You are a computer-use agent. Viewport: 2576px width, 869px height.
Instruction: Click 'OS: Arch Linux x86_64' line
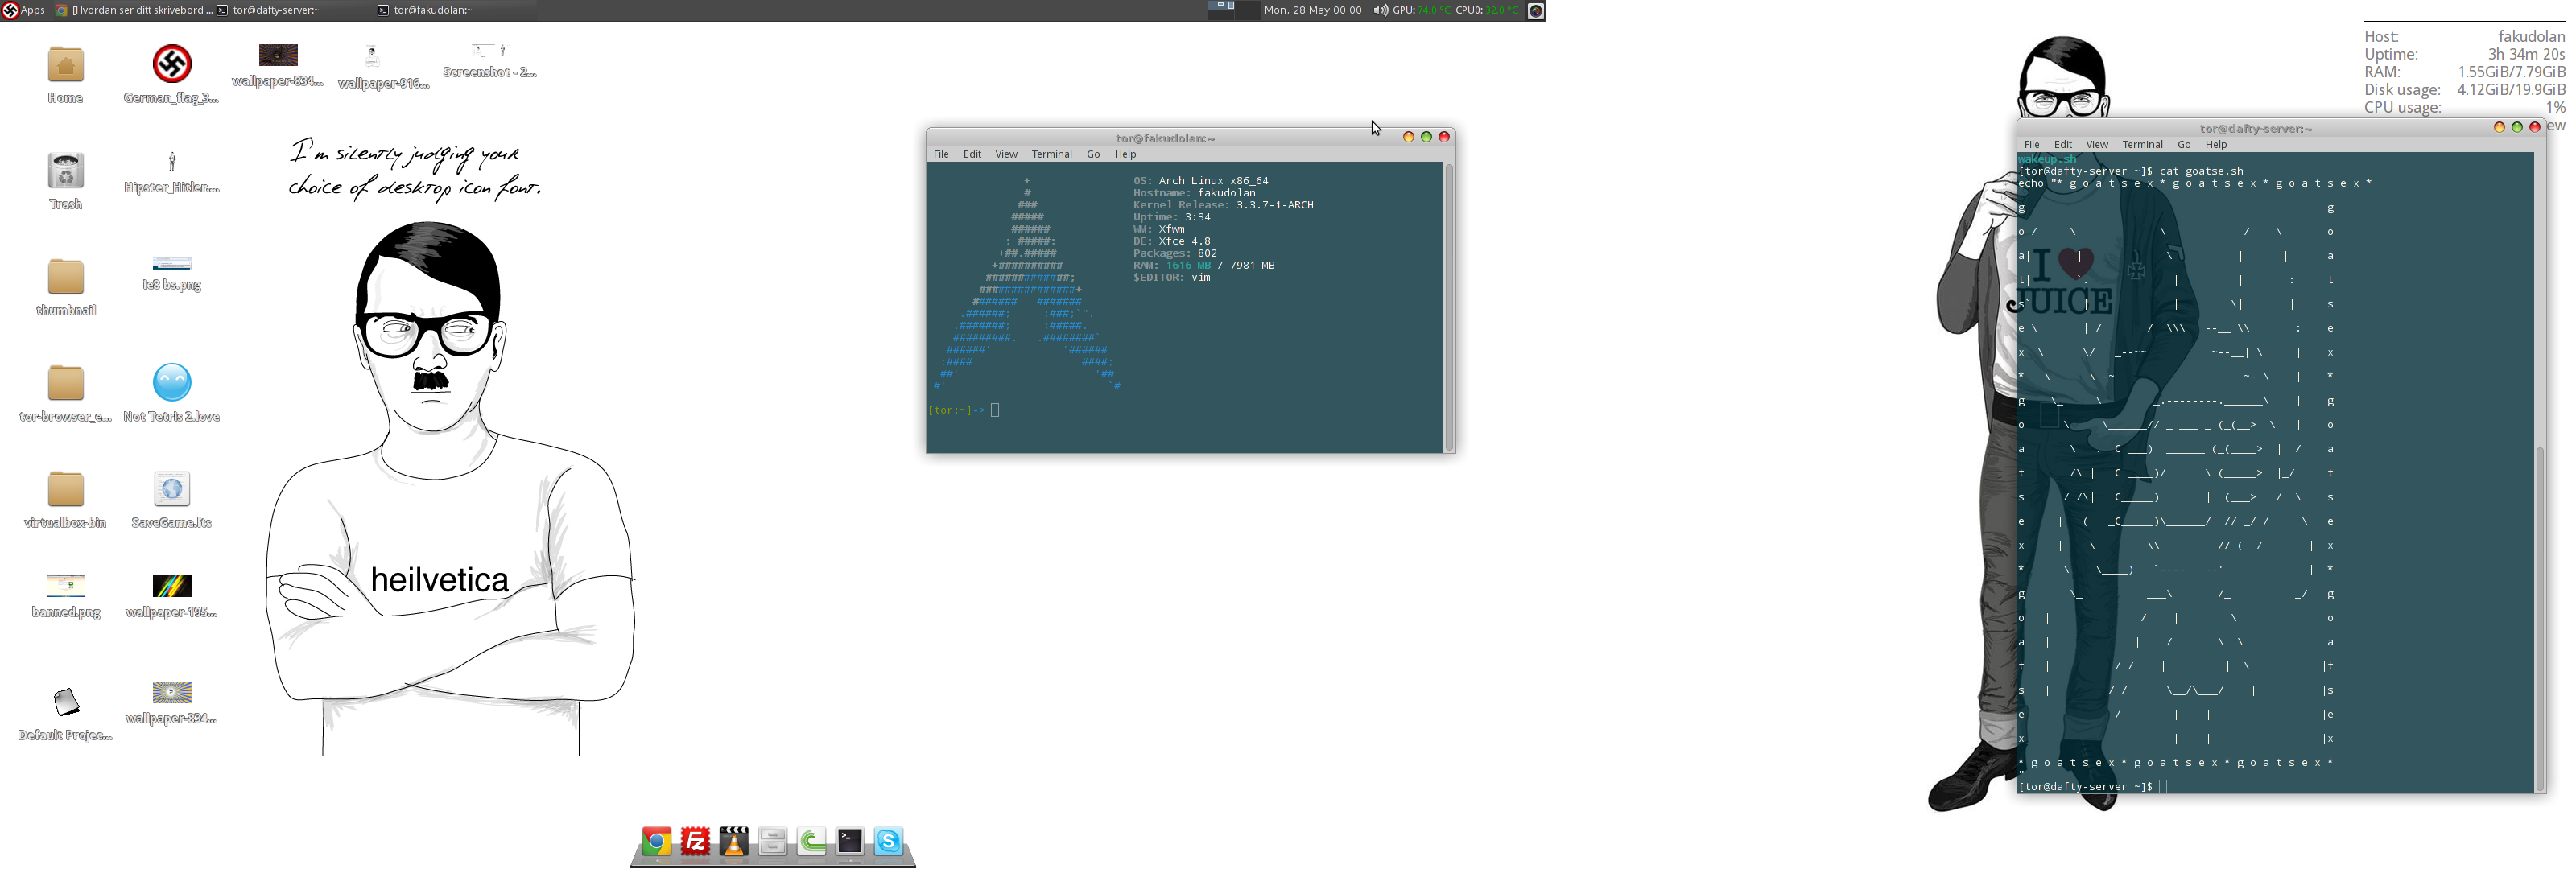pos(1200,181)
